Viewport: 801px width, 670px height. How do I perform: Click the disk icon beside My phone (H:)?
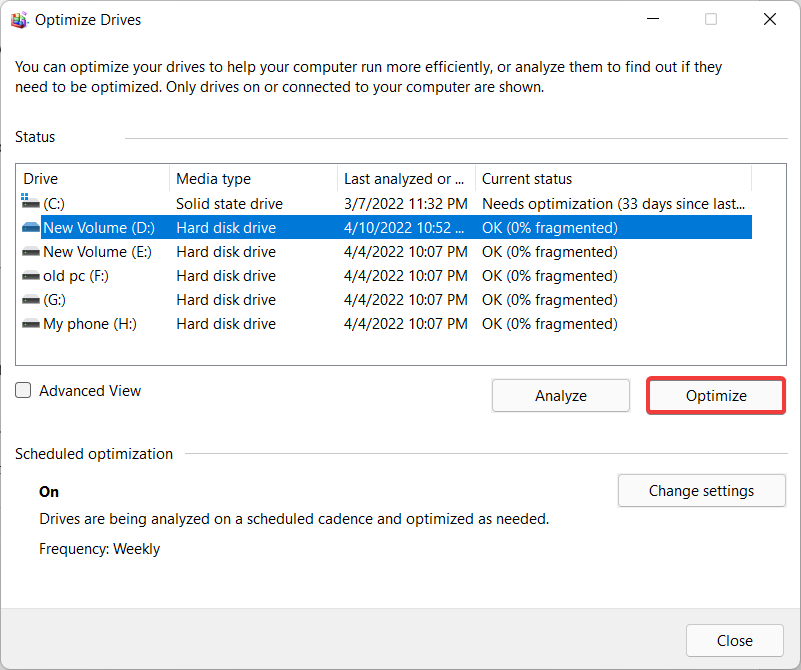31,323
